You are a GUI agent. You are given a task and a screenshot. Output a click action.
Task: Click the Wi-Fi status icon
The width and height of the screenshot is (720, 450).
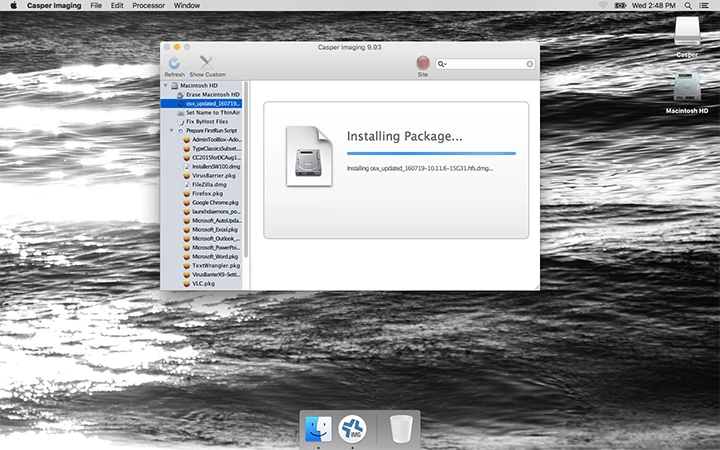point(603,6)
